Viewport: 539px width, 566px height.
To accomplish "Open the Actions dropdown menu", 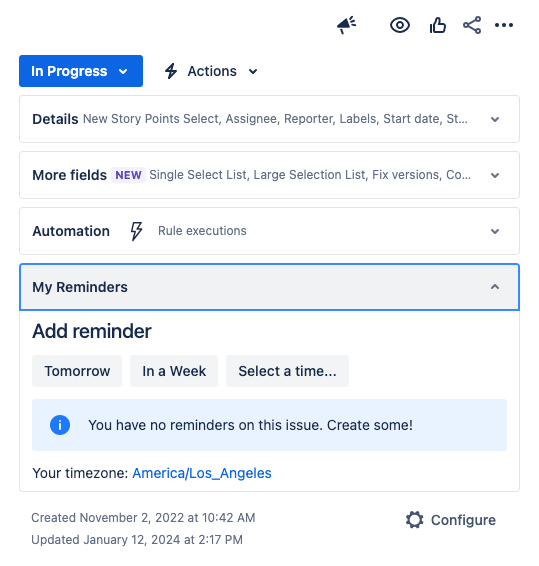I will 211,71.
